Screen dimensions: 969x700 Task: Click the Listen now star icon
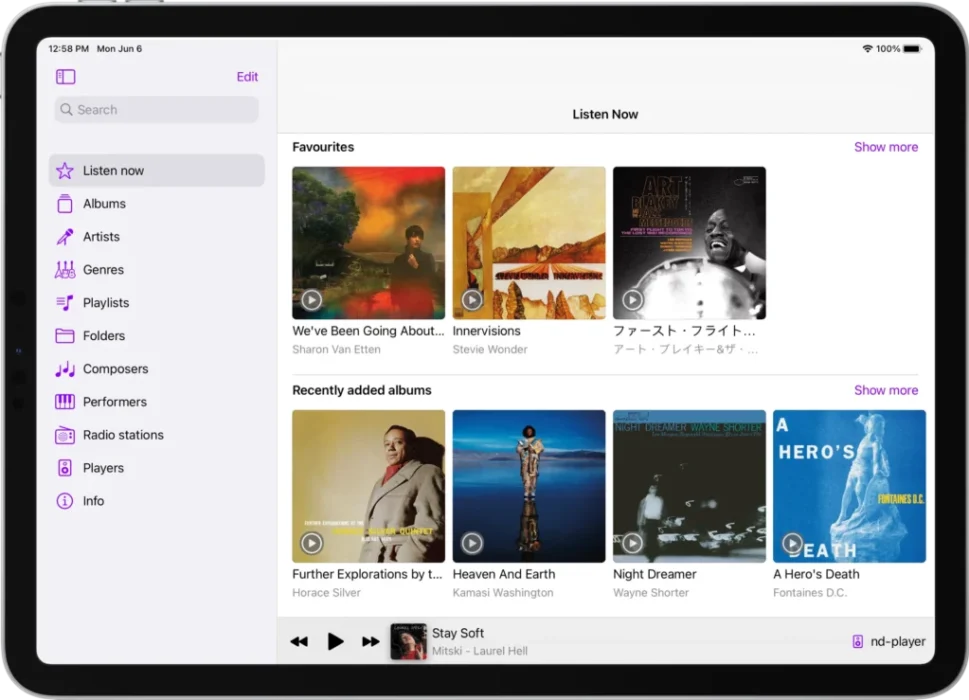64,171
